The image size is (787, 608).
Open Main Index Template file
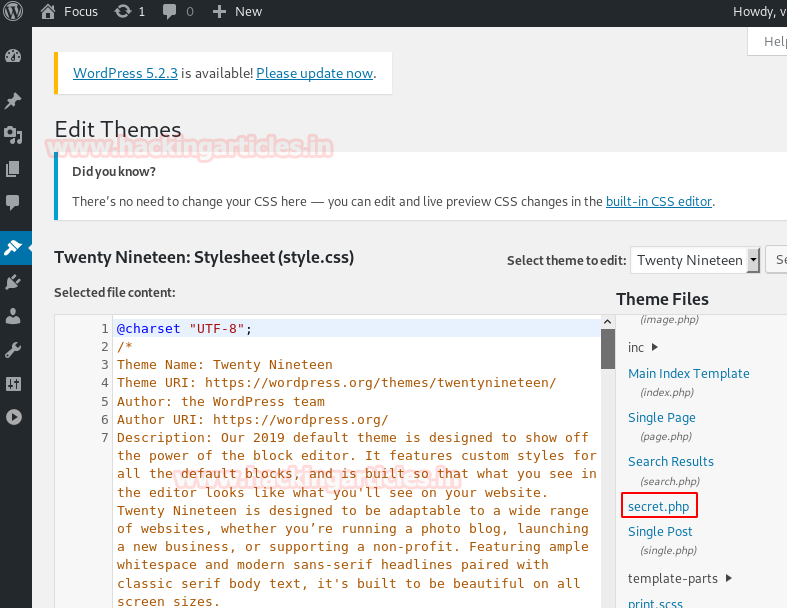pyautogui.click(x=689, y=374)
